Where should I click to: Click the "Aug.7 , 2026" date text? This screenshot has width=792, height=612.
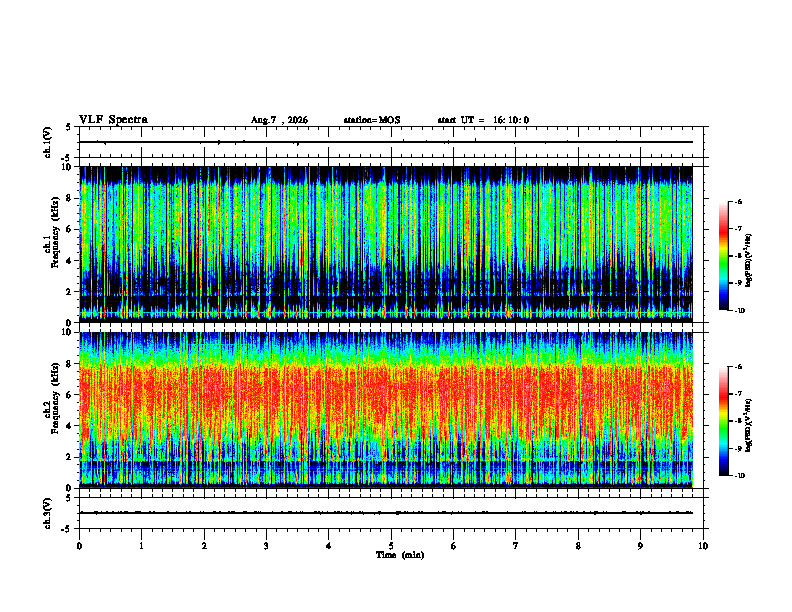coord(279,120)
